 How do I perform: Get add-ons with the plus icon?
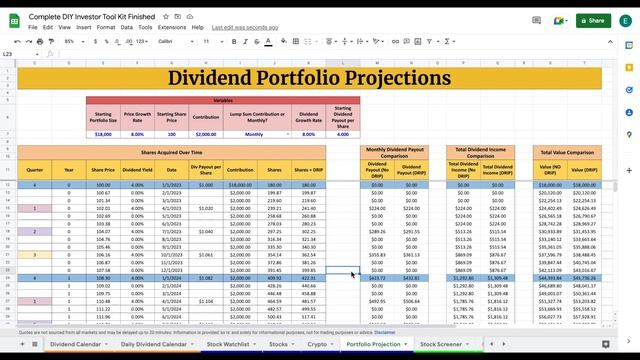click(x=629, y=170)
